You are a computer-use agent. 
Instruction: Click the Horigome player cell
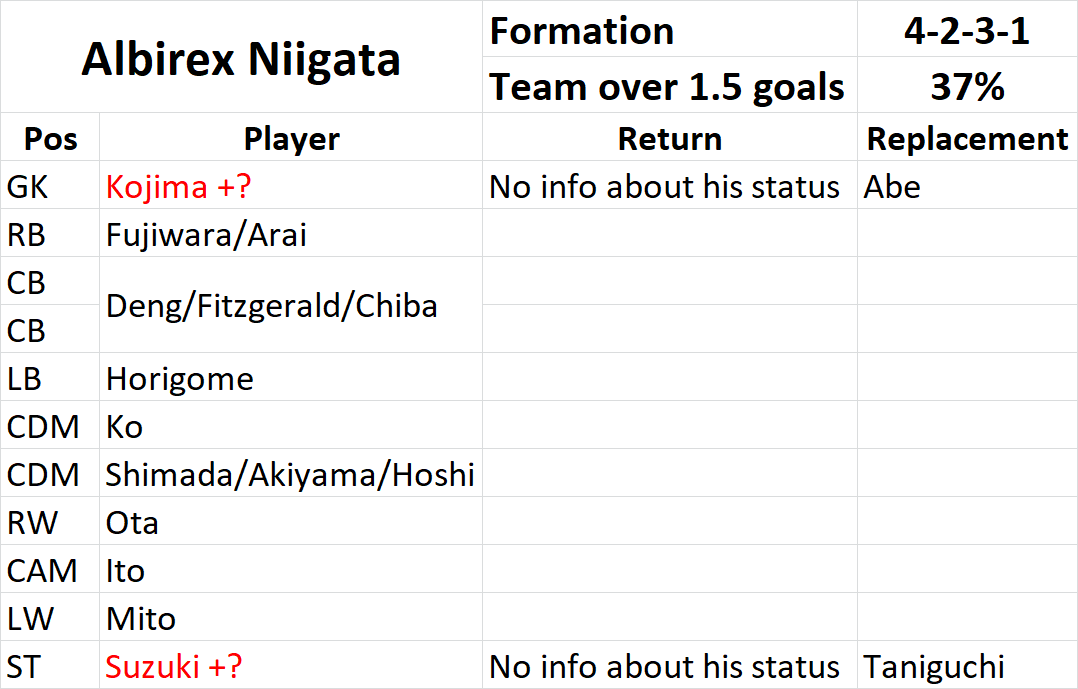click(292, 378)
